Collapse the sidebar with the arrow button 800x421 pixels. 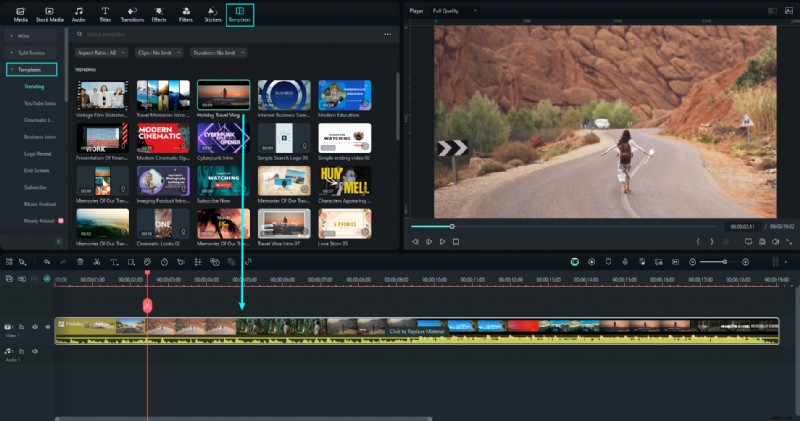pos(59,242)
